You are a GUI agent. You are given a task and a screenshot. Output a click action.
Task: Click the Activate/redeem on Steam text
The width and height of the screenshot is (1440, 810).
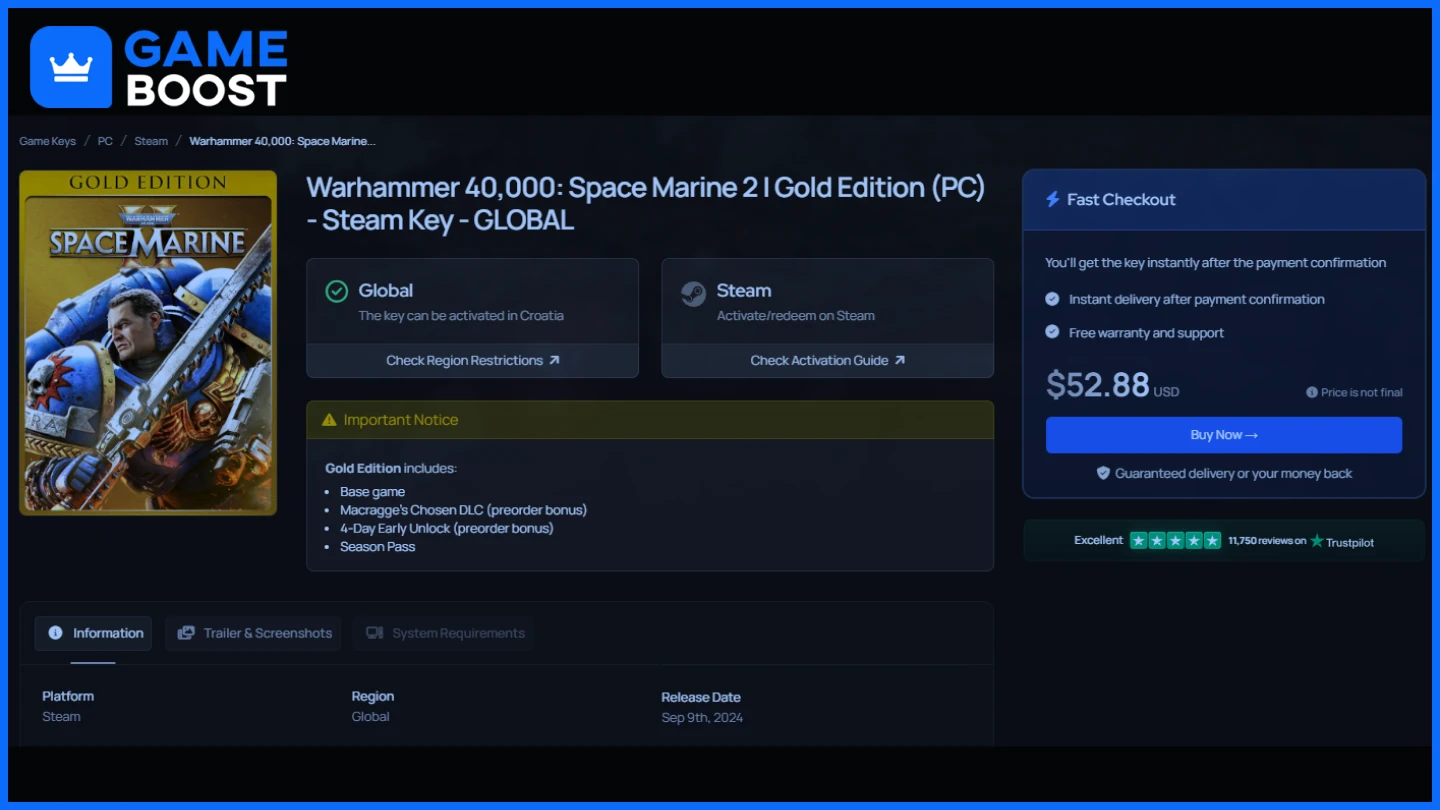click(796, 315)
